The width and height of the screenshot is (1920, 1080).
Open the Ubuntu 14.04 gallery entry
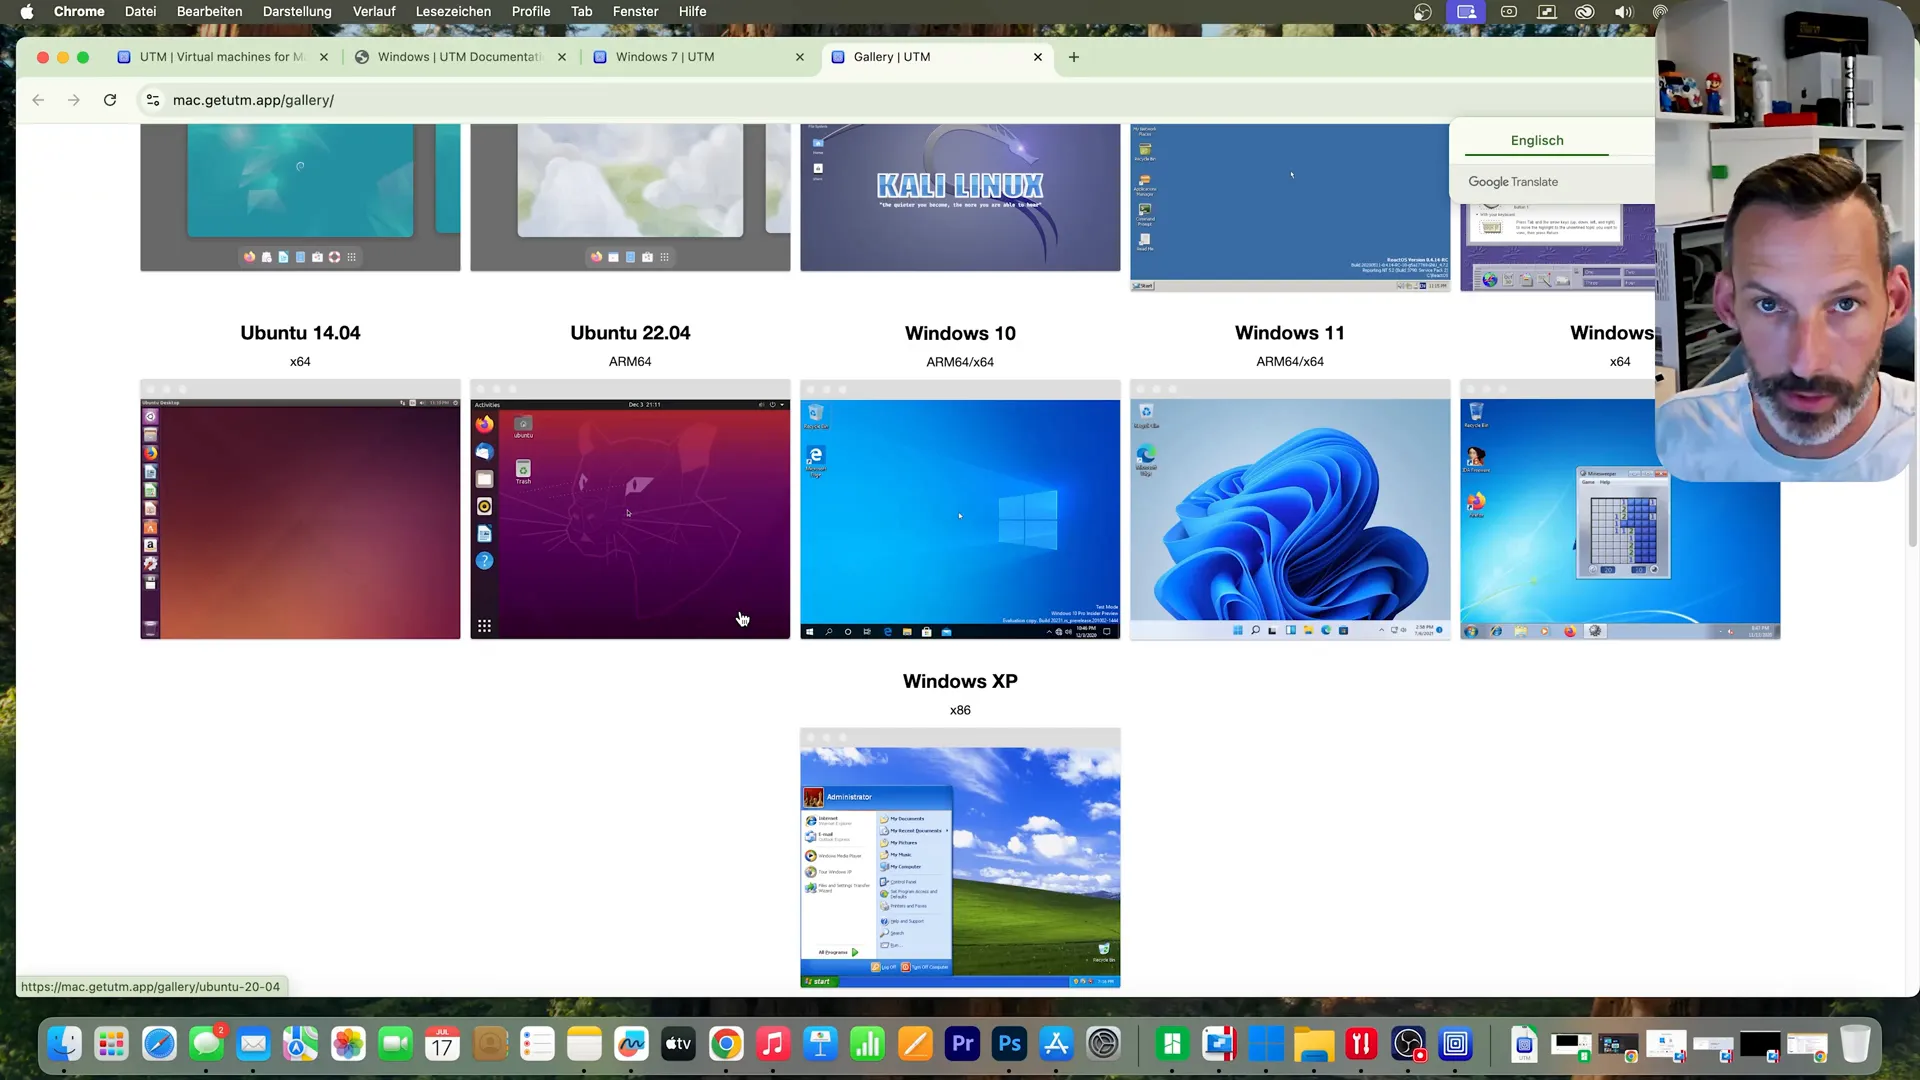(300, 333)
